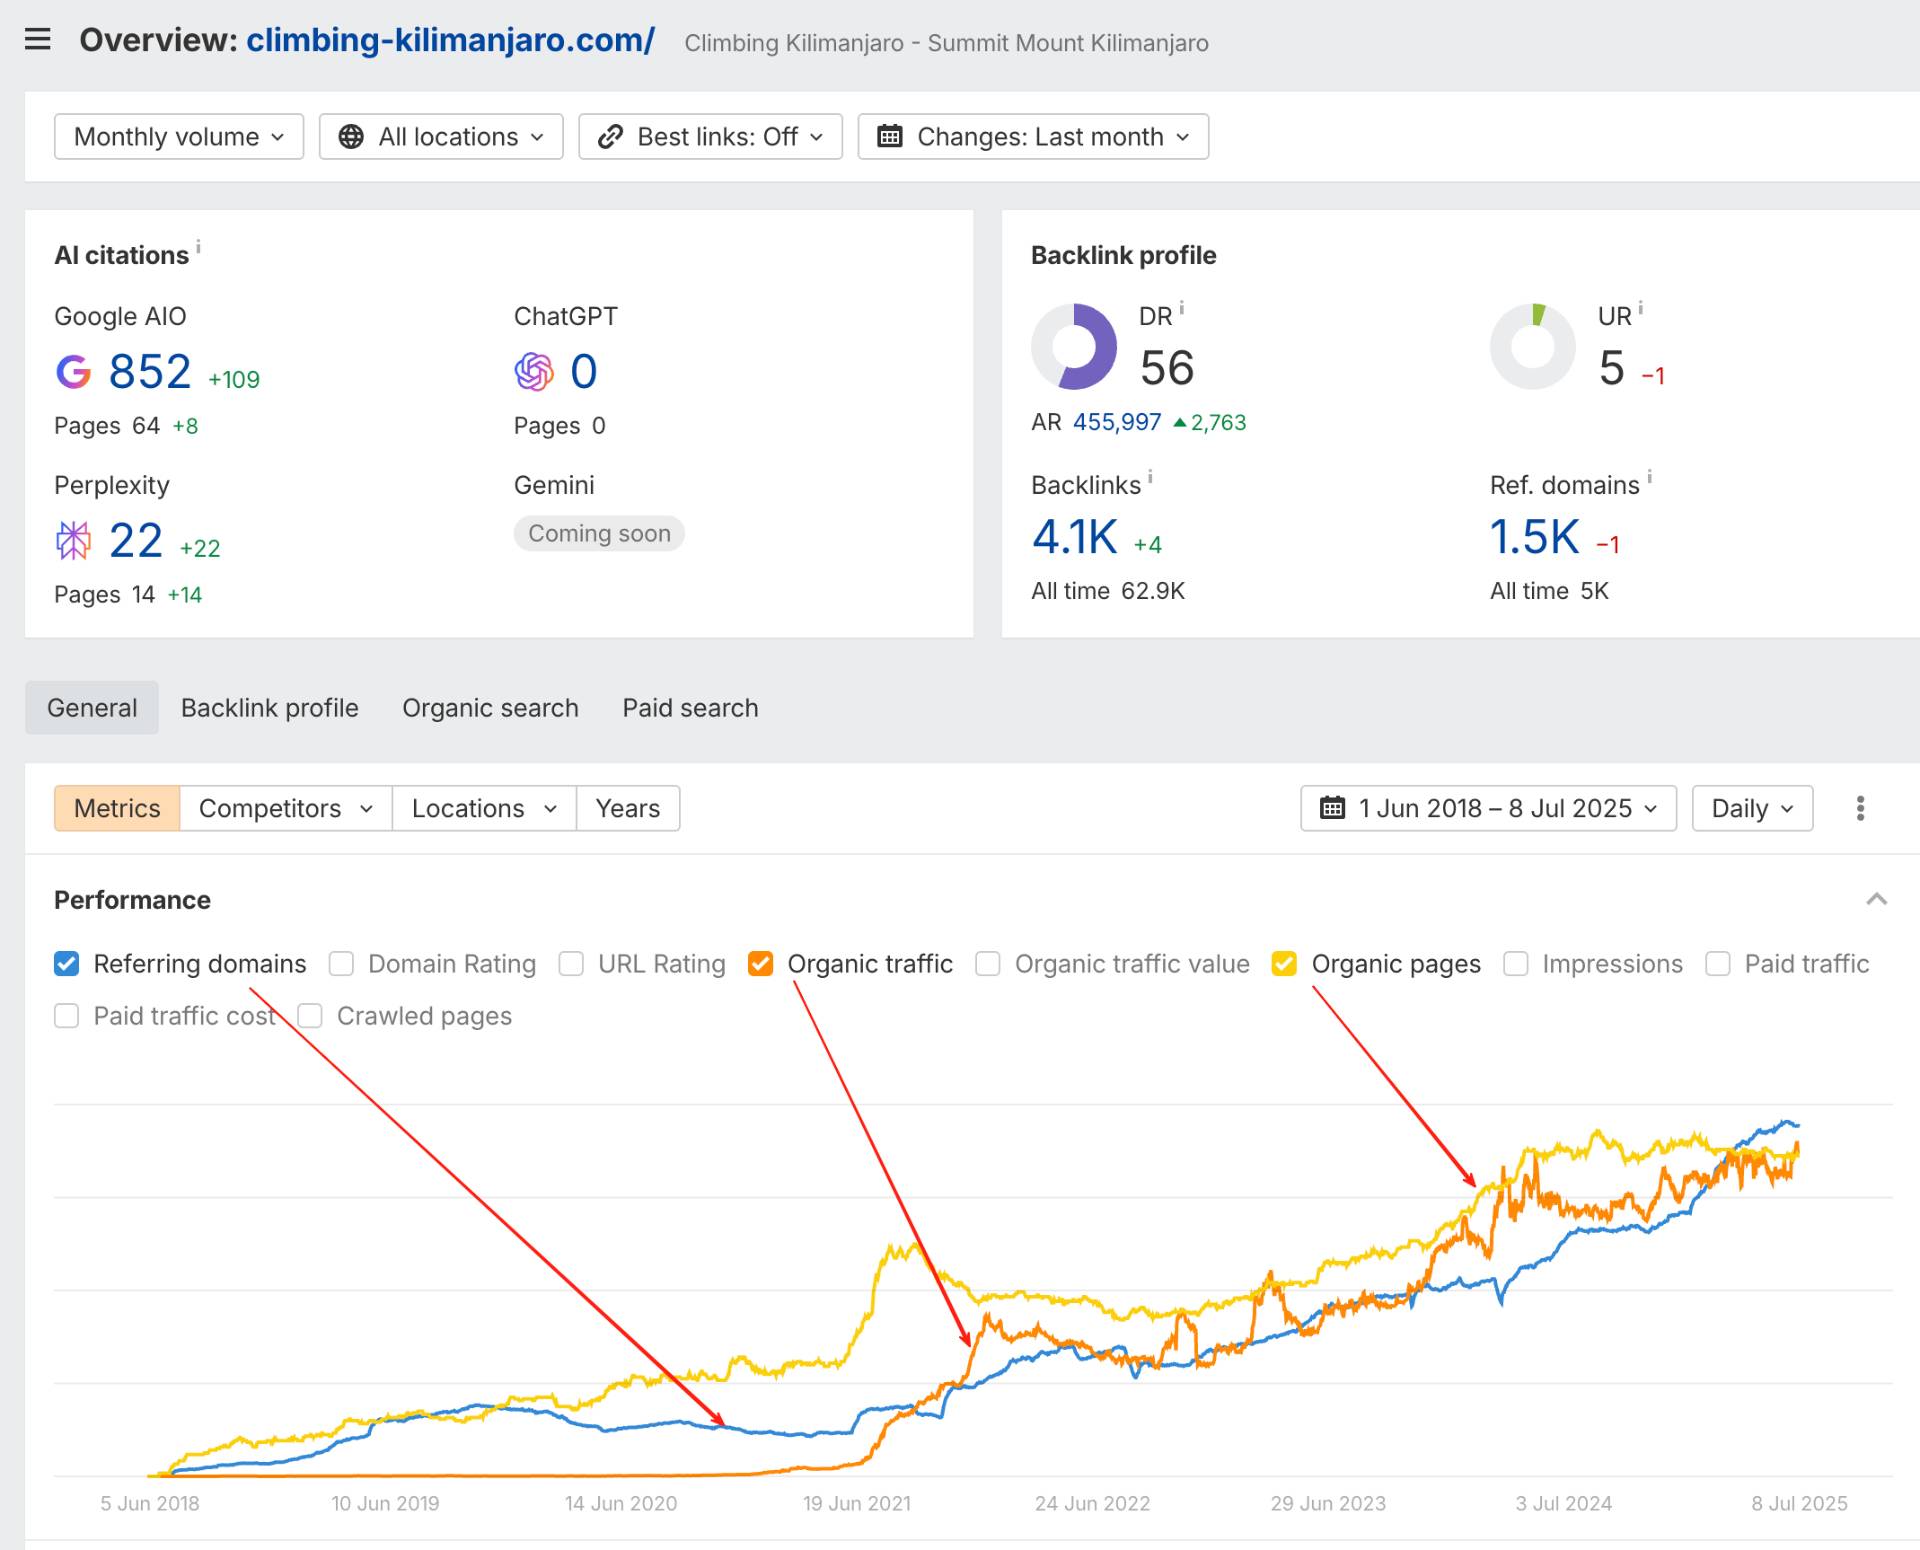Click the DR donut chart
Viewport: 1920px width, 1550px height.
(1073, 346)
